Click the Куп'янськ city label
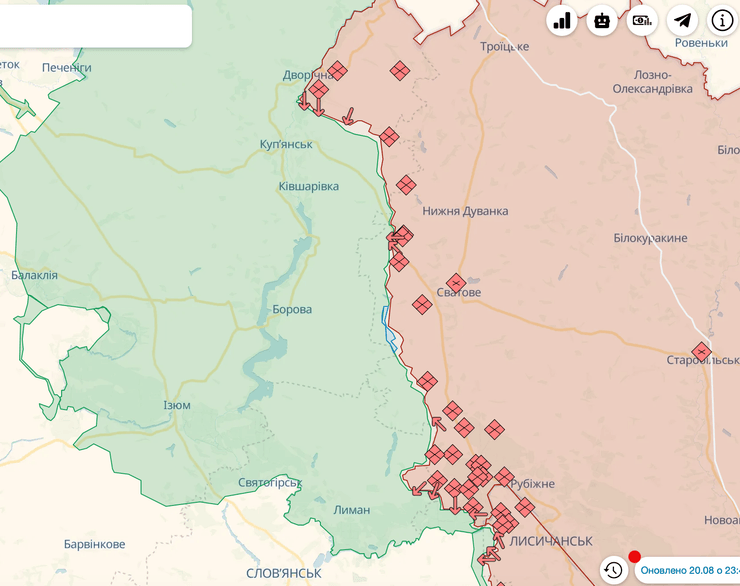Screen dimensions: 740x586 (286, 144)
